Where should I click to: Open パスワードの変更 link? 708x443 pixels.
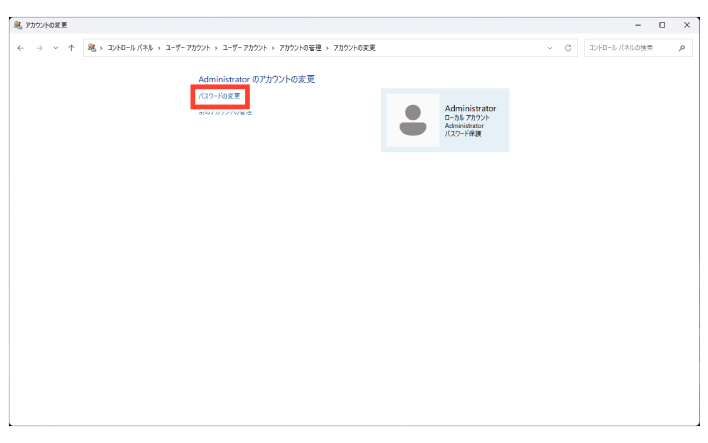pos(219,96)
